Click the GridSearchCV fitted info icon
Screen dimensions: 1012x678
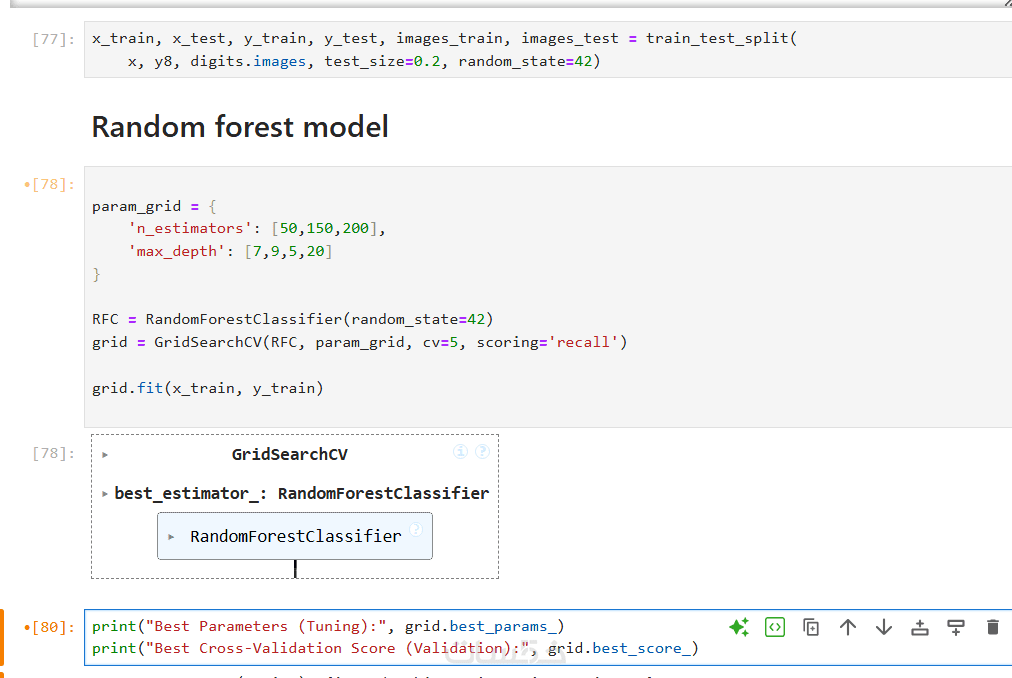tap(460, 452)
